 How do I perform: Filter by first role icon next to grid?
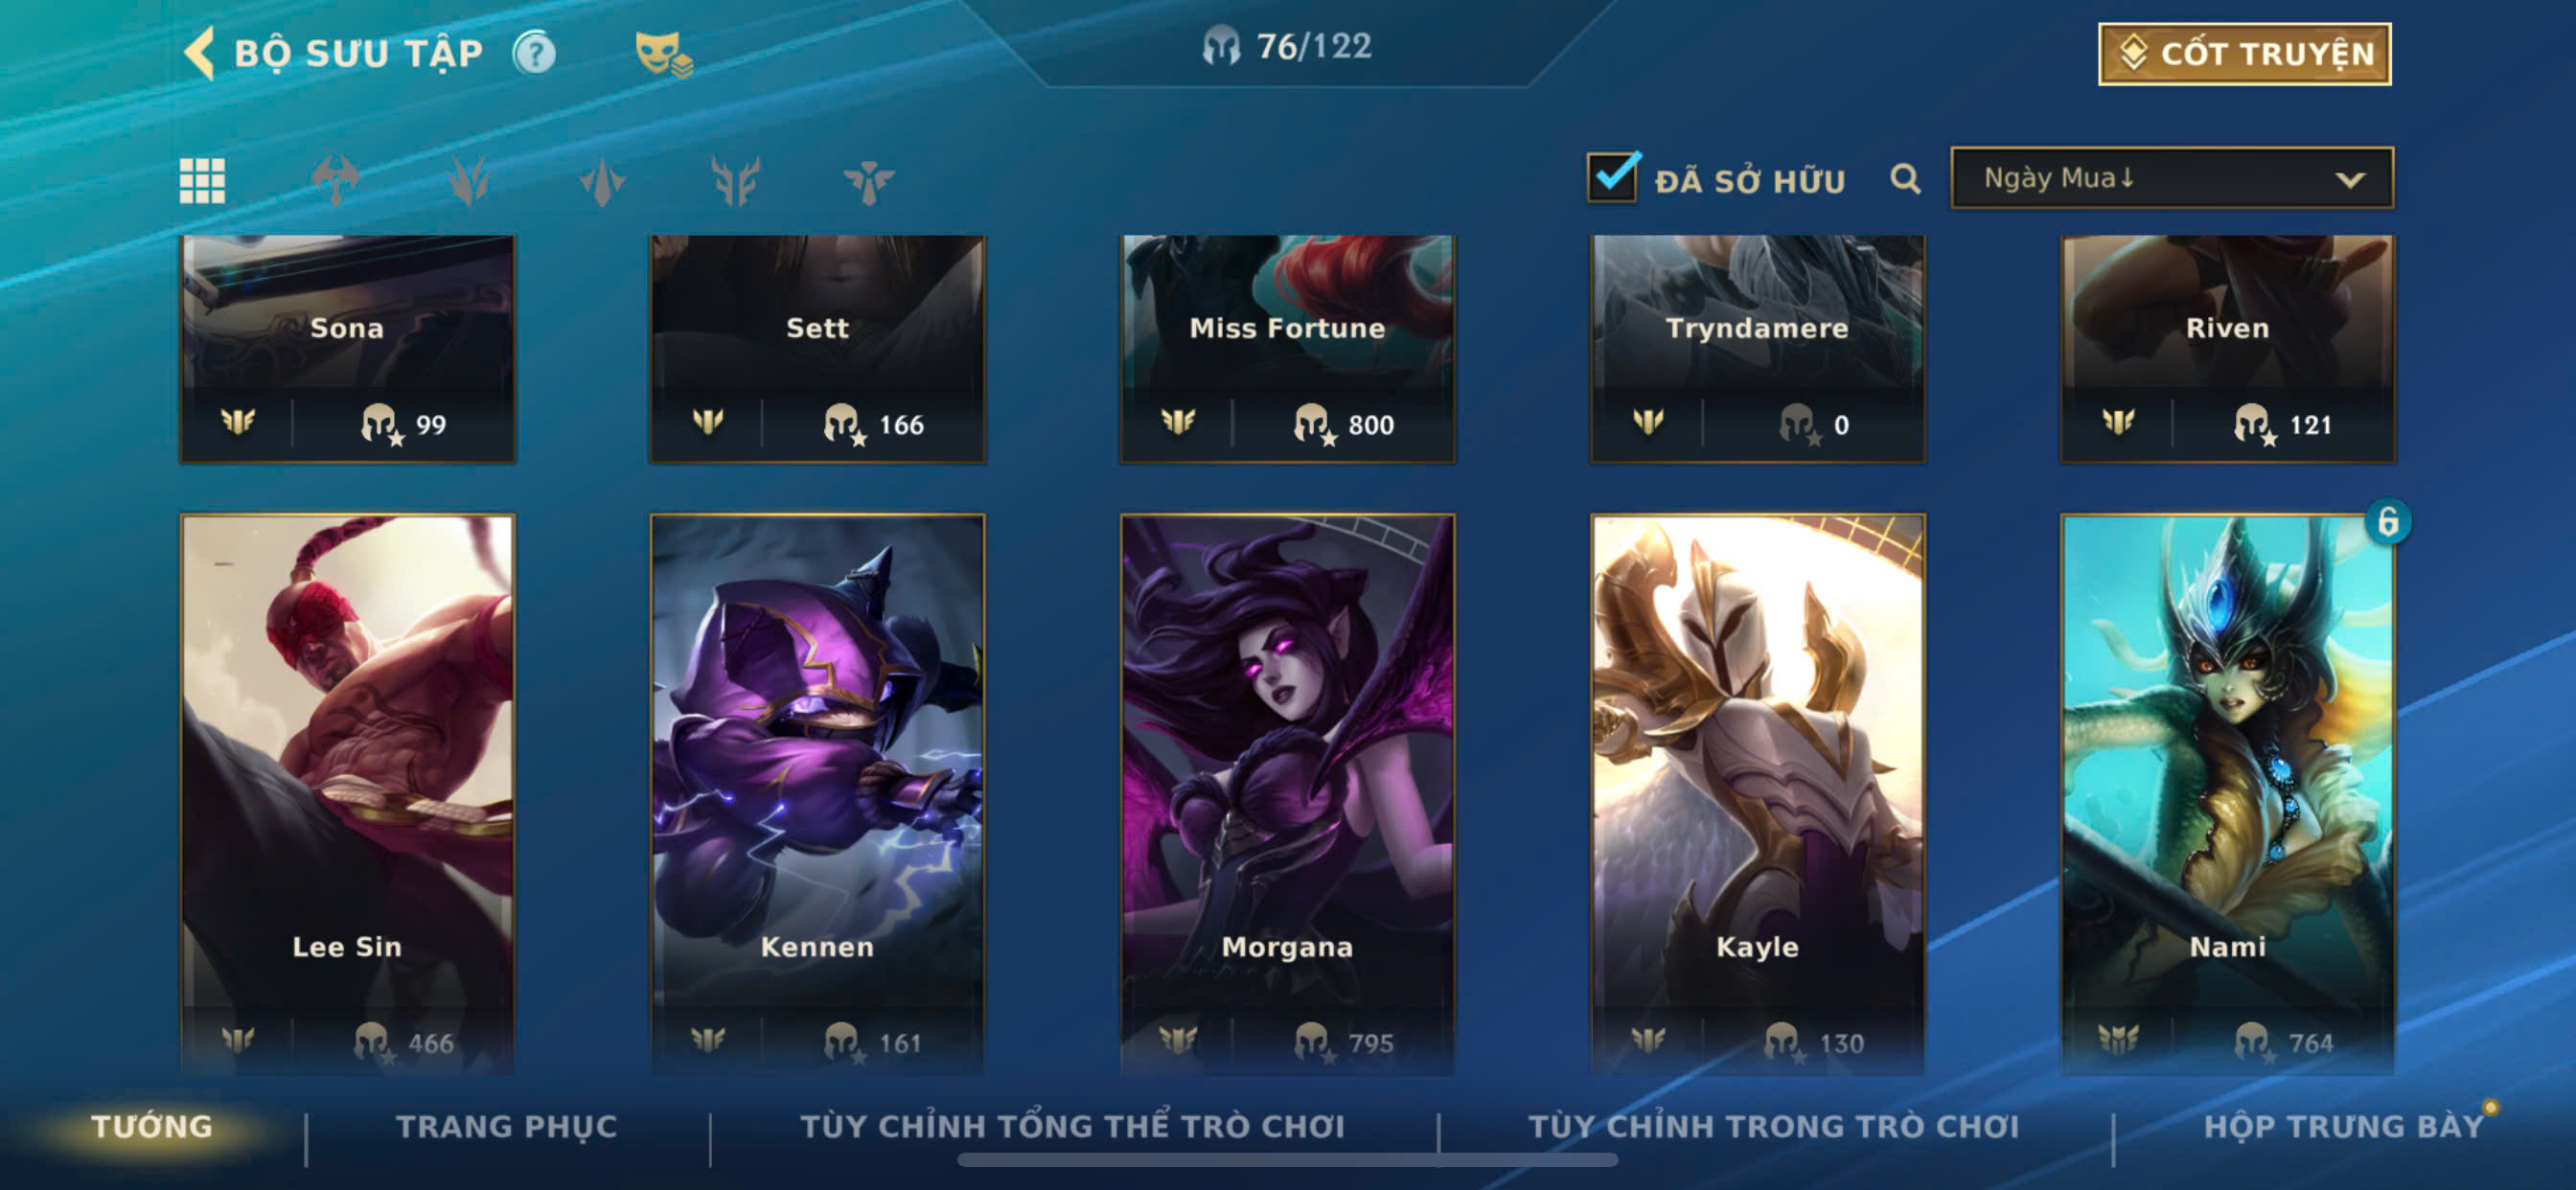coord(335,181)
